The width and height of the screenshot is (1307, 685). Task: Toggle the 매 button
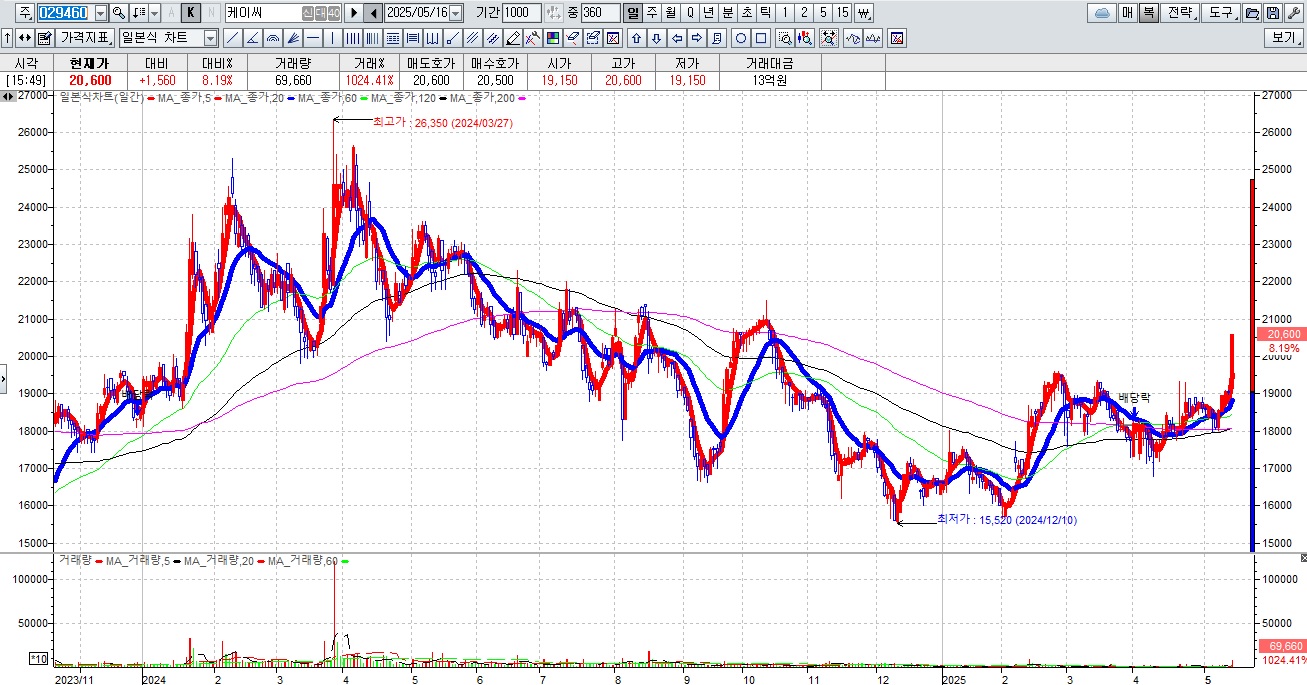click(x=1128, y=13)
